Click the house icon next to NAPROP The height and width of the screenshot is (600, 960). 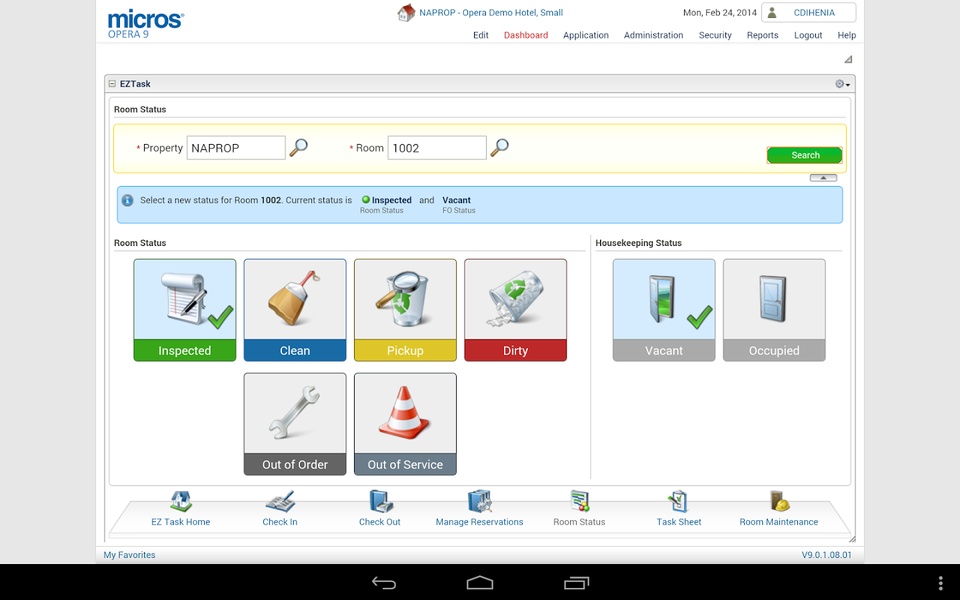405,13
